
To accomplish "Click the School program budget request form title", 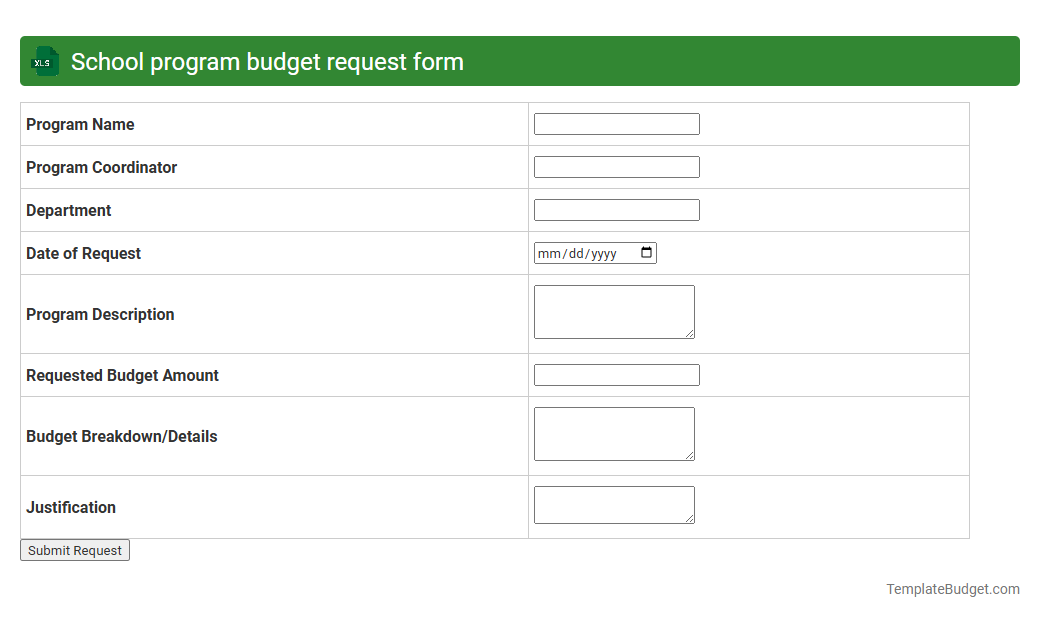I will click(x=266, y=61).
